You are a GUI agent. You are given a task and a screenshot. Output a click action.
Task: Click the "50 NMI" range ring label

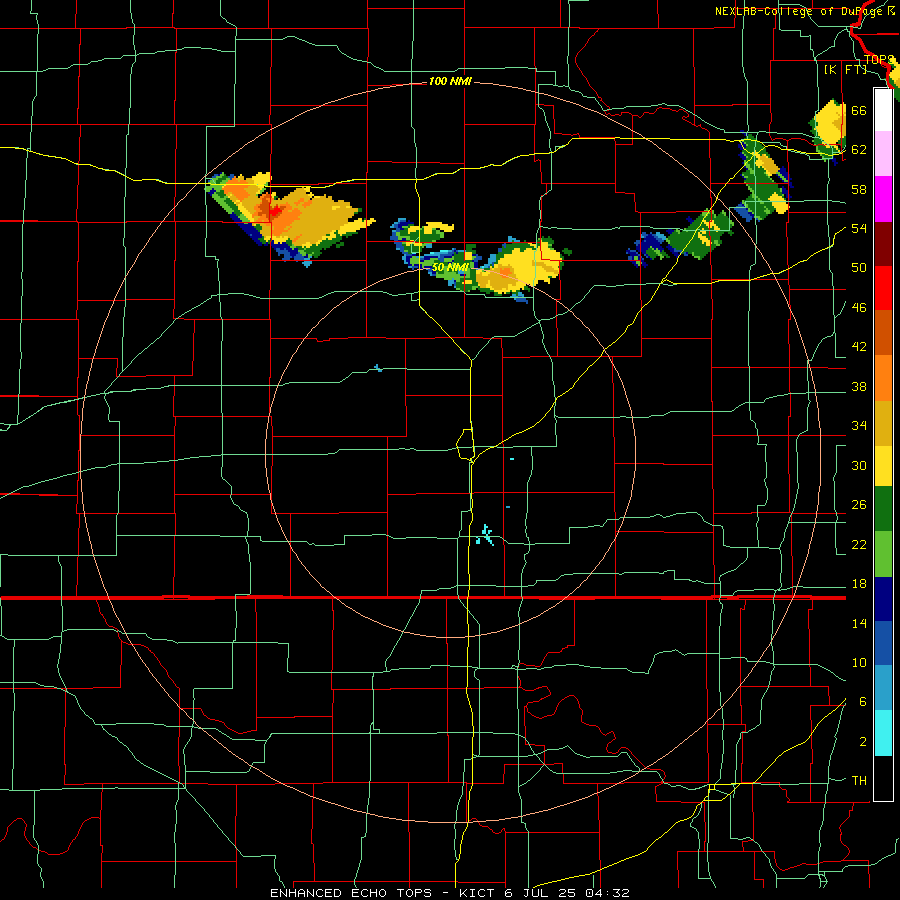(x=449, y=267)
